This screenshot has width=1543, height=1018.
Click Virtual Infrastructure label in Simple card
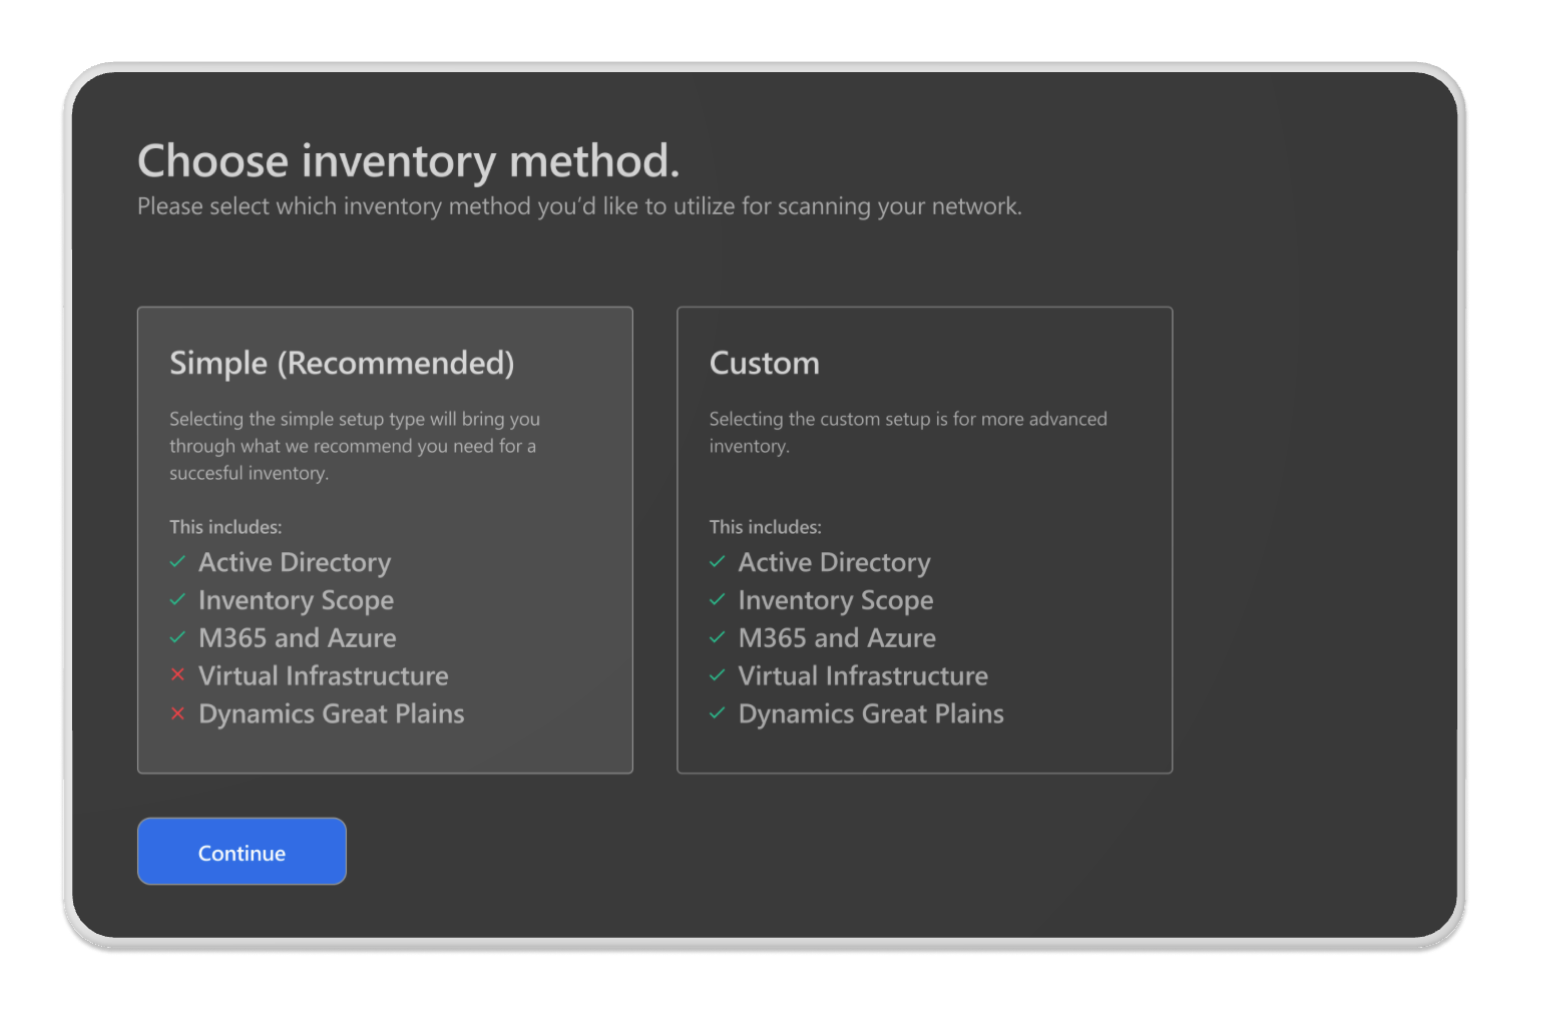tap(323, 676)
